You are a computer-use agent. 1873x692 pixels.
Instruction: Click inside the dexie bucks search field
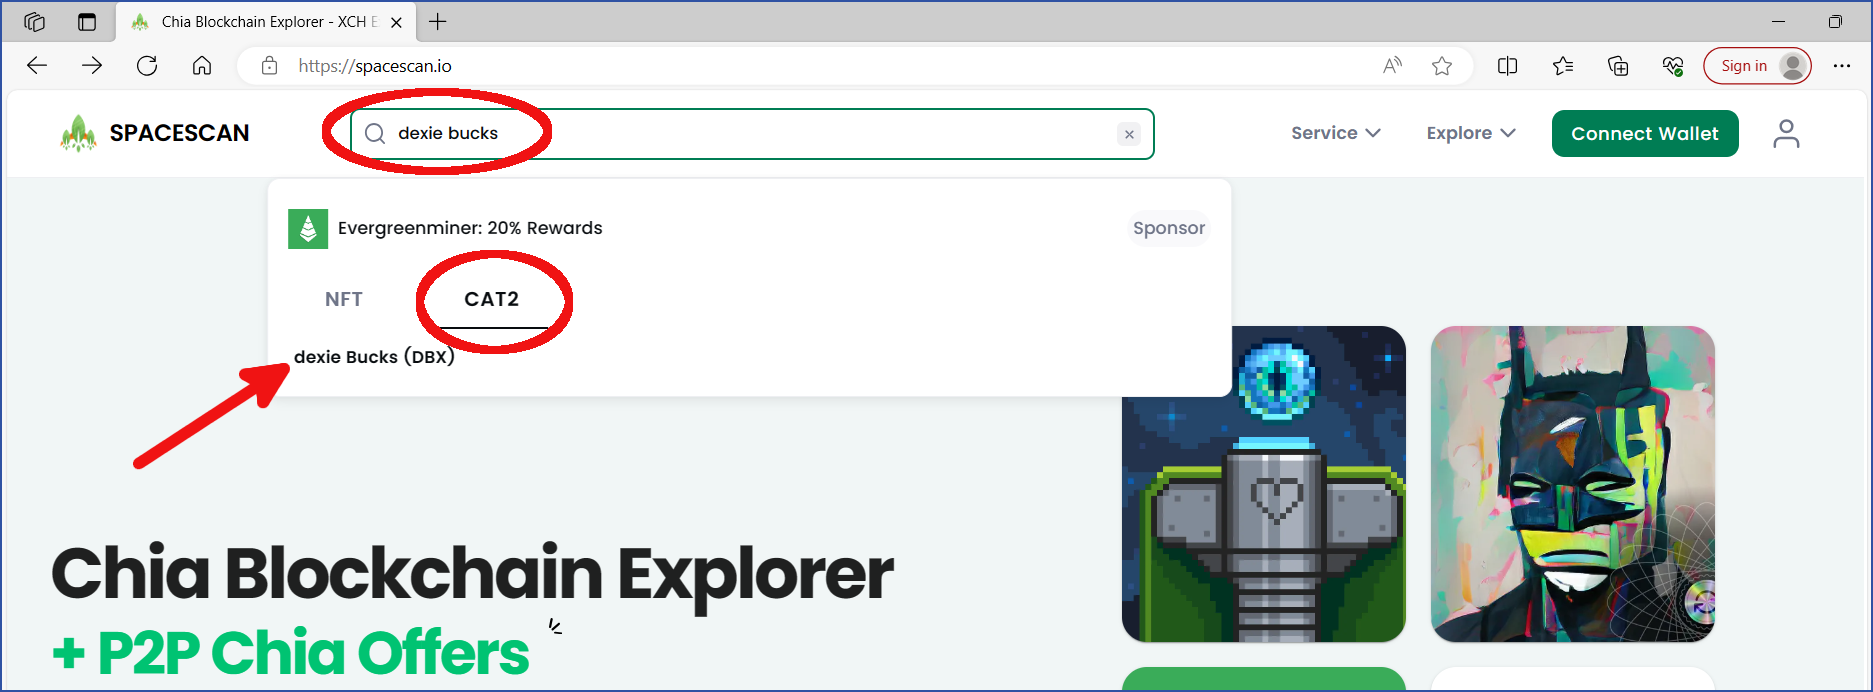click(752, 134)
